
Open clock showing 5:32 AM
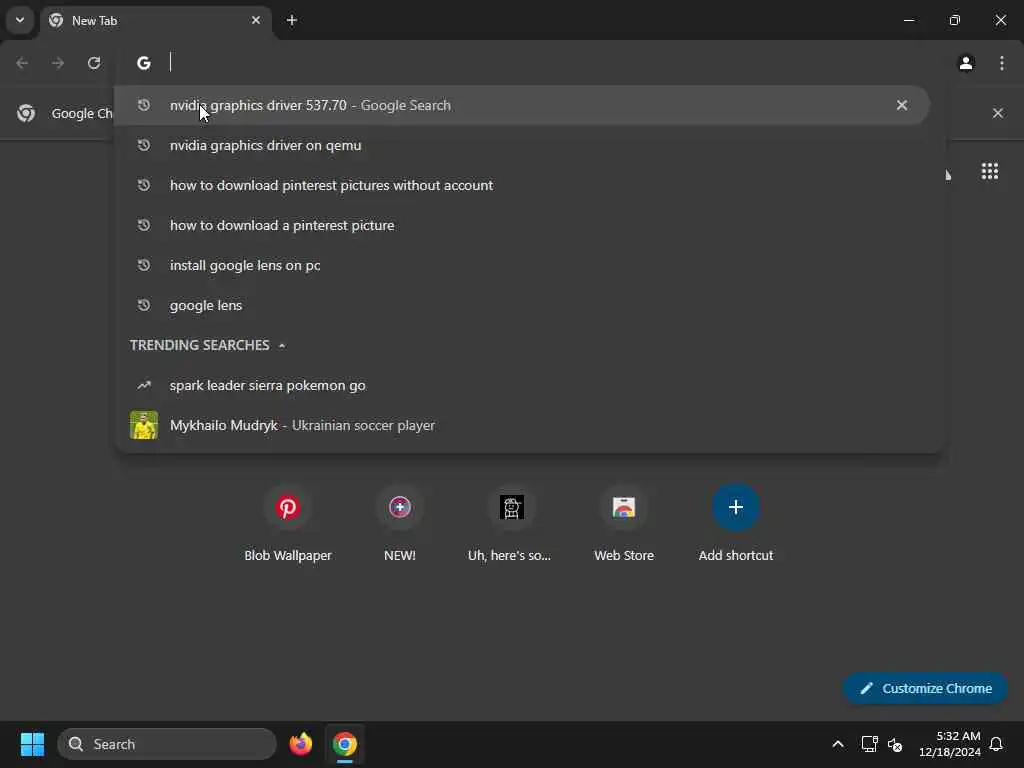(x=950, y=744)
